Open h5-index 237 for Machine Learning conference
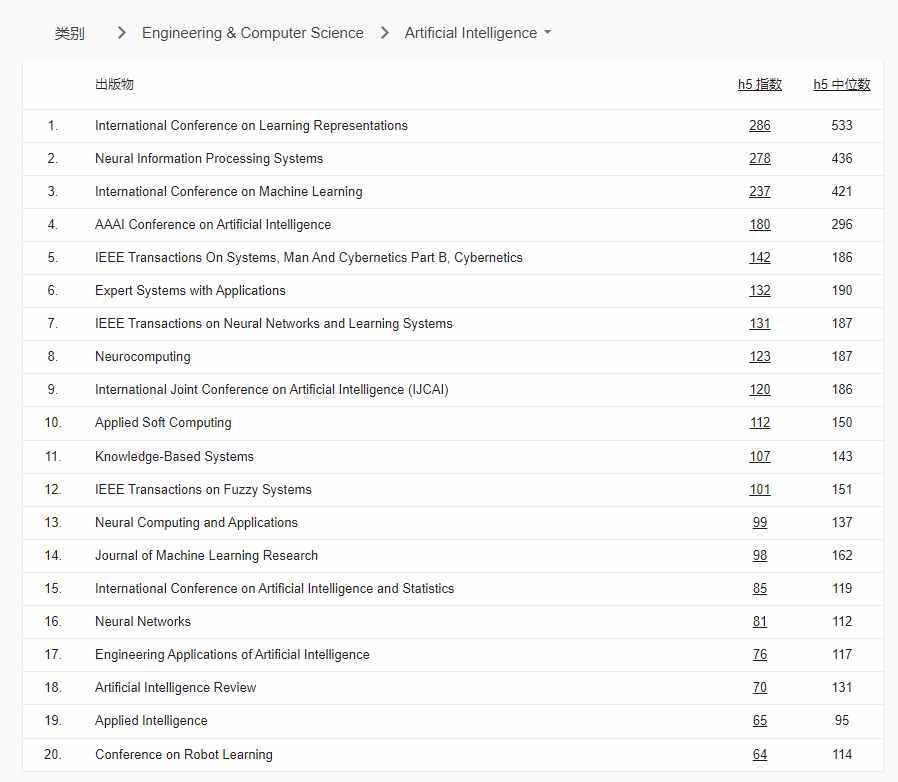 [x=760, y=191]
